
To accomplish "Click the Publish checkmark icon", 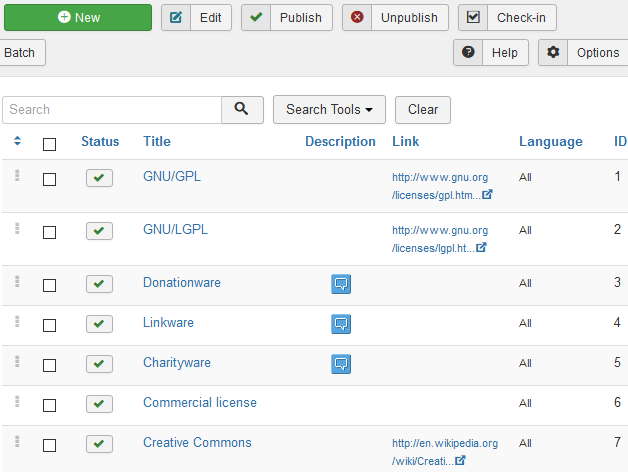I will (x=256, y=18).
